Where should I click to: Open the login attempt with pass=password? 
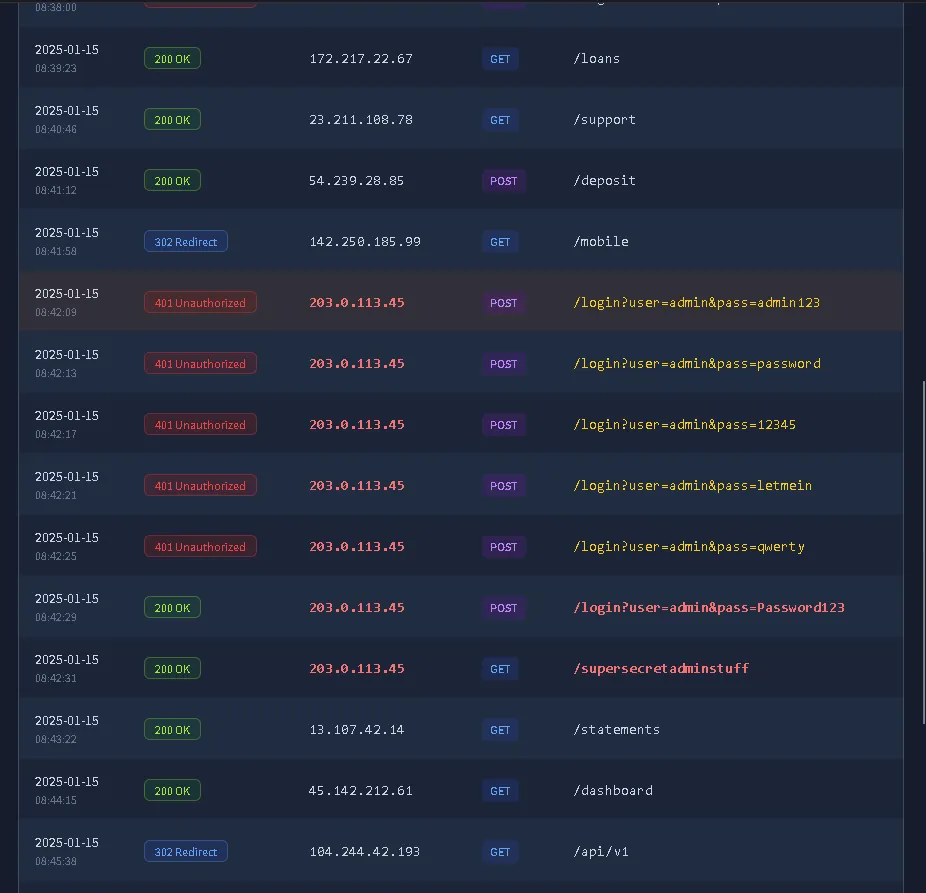click(697, 364)
